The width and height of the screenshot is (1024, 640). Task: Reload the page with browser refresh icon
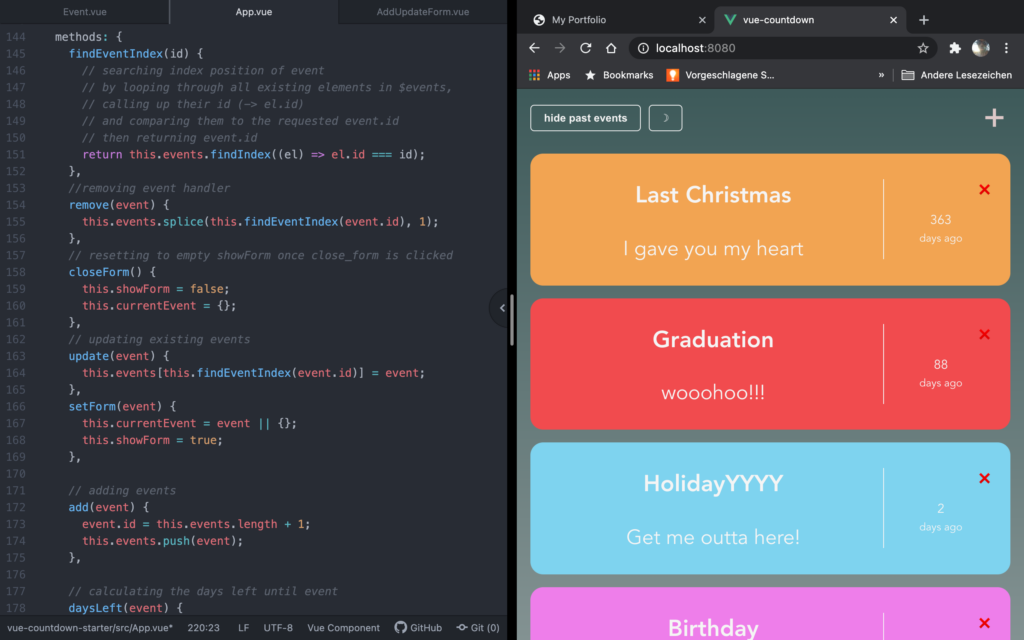click(585, 48)
